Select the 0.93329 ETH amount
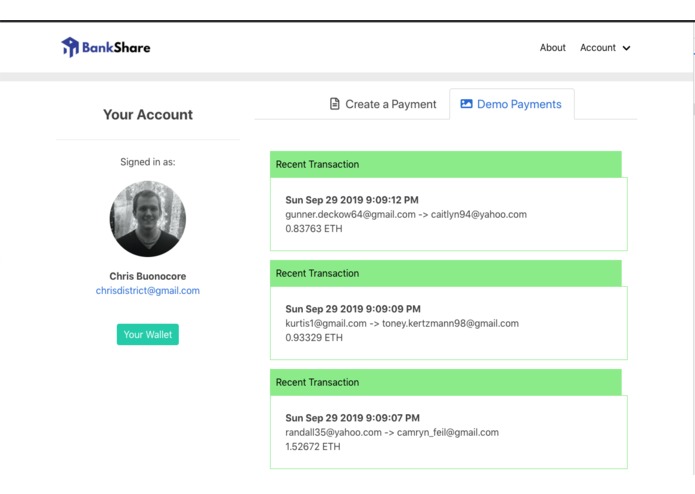The image size is (695, 494). click(x=314, y=338)
